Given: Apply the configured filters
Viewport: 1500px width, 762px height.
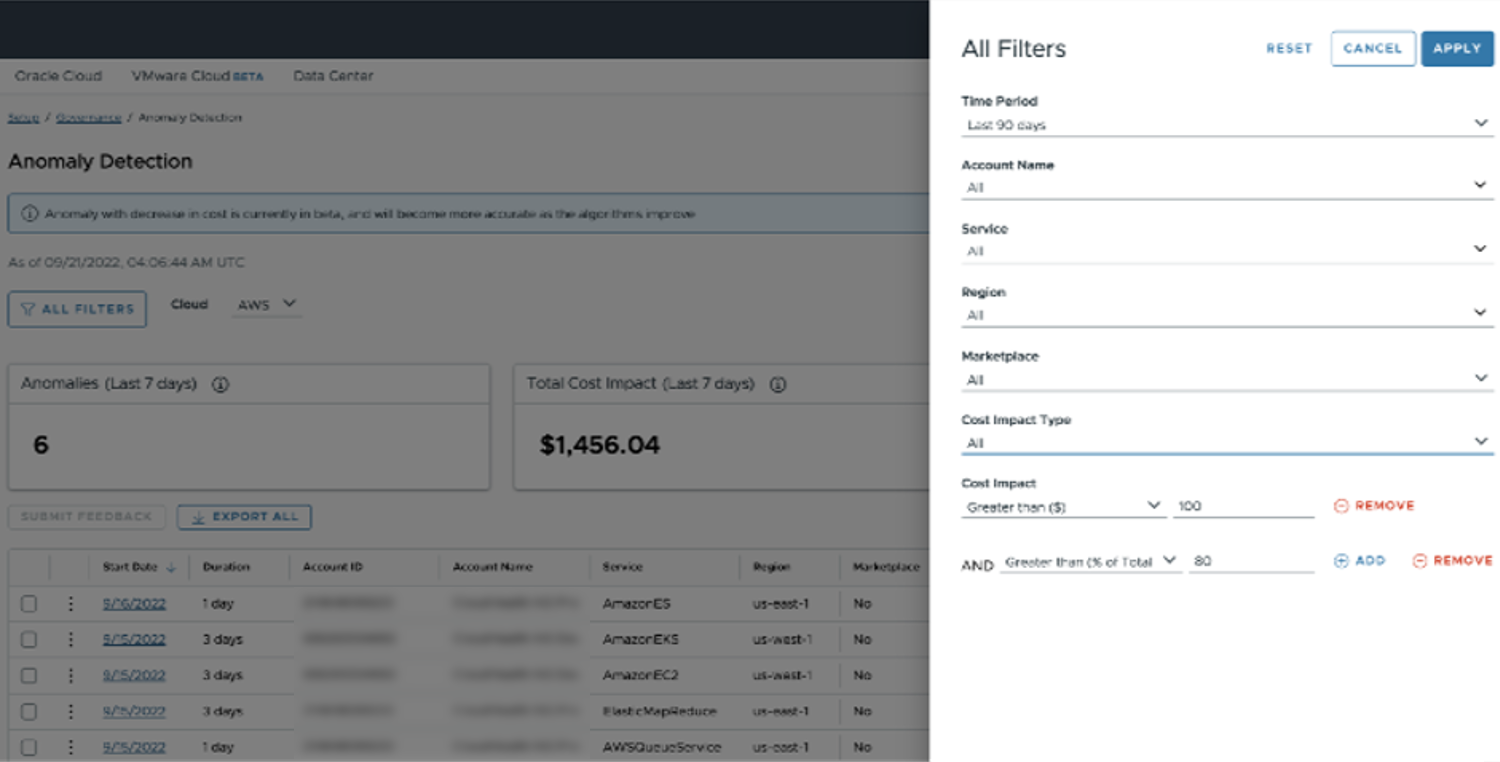Looking at the screenshot, I should (x=1457, y=48).
